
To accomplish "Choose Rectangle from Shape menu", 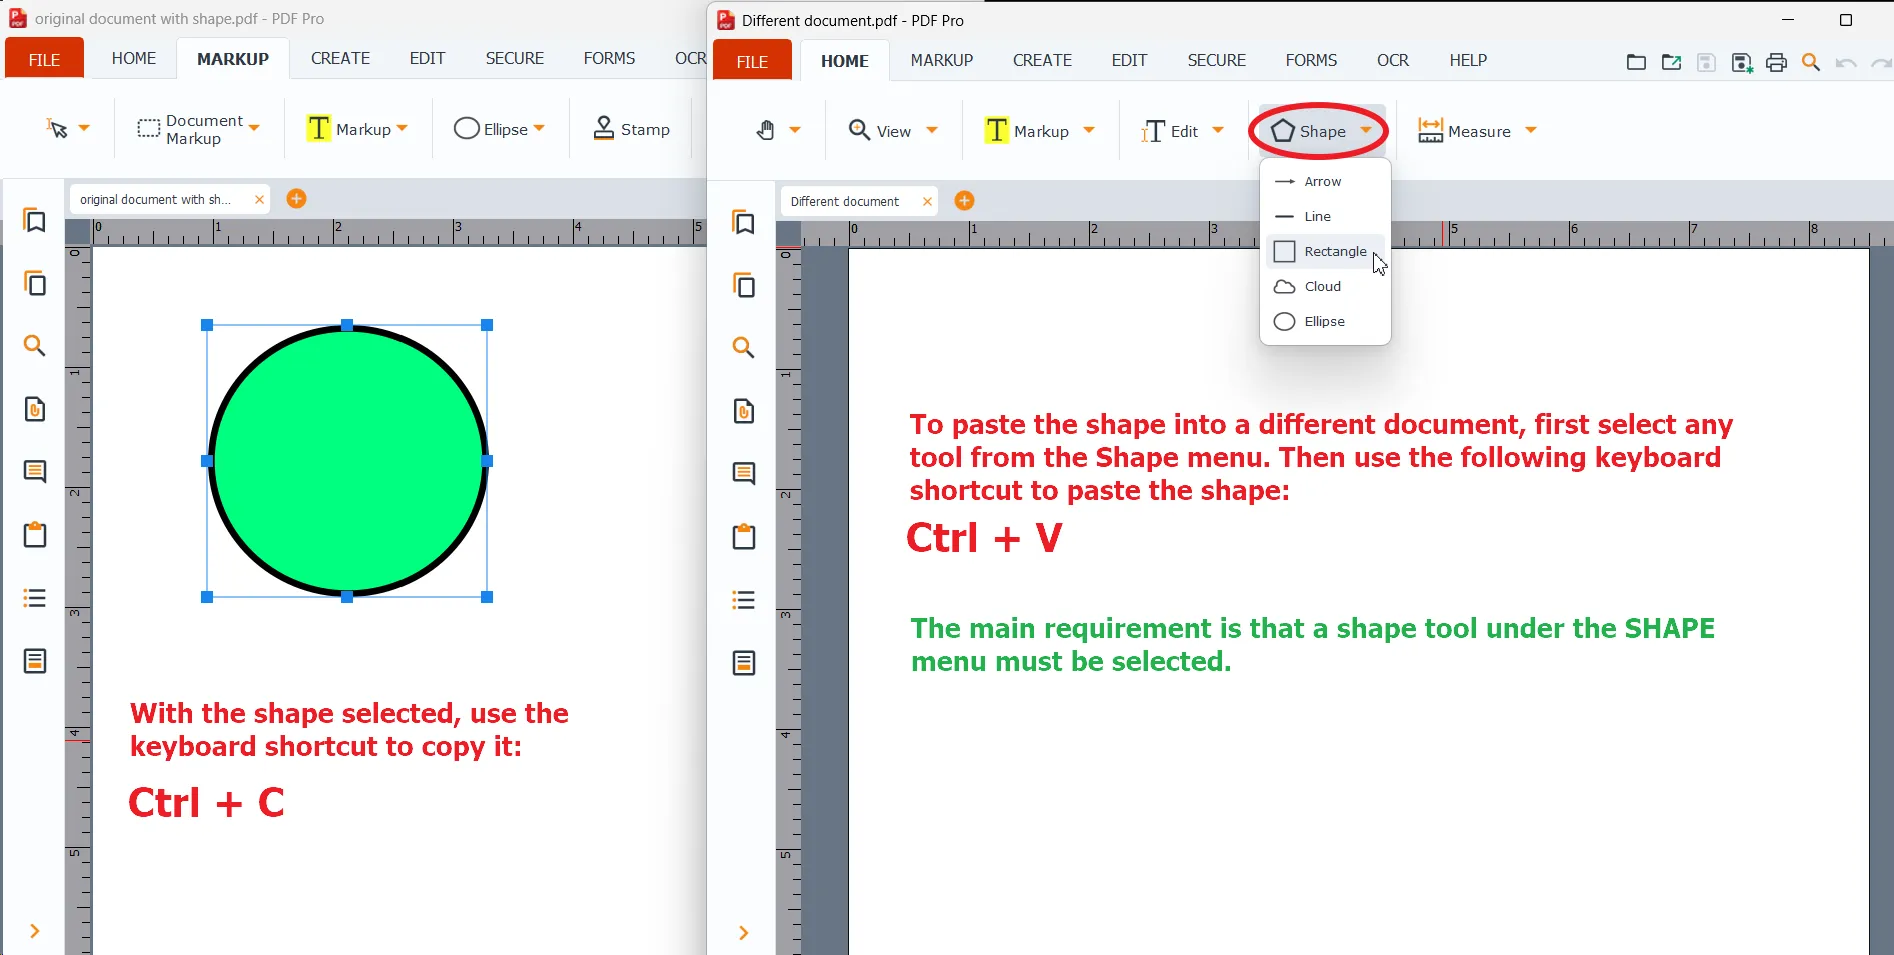I will (1325, 252).
